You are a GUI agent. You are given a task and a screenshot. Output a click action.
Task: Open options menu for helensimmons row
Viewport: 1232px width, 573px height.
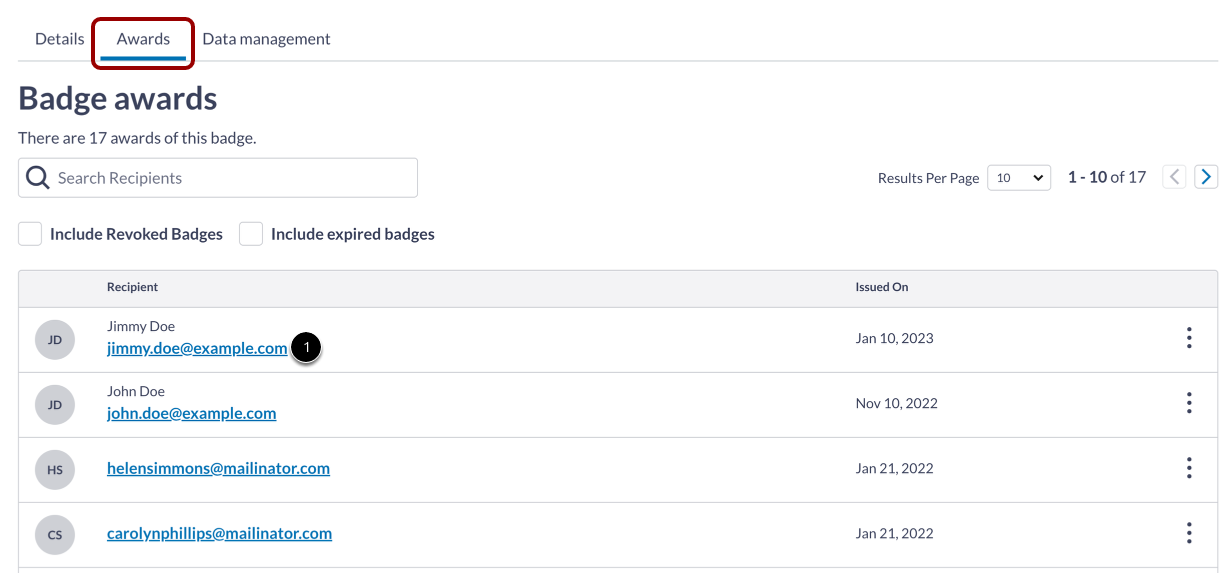coord(1189,468)
